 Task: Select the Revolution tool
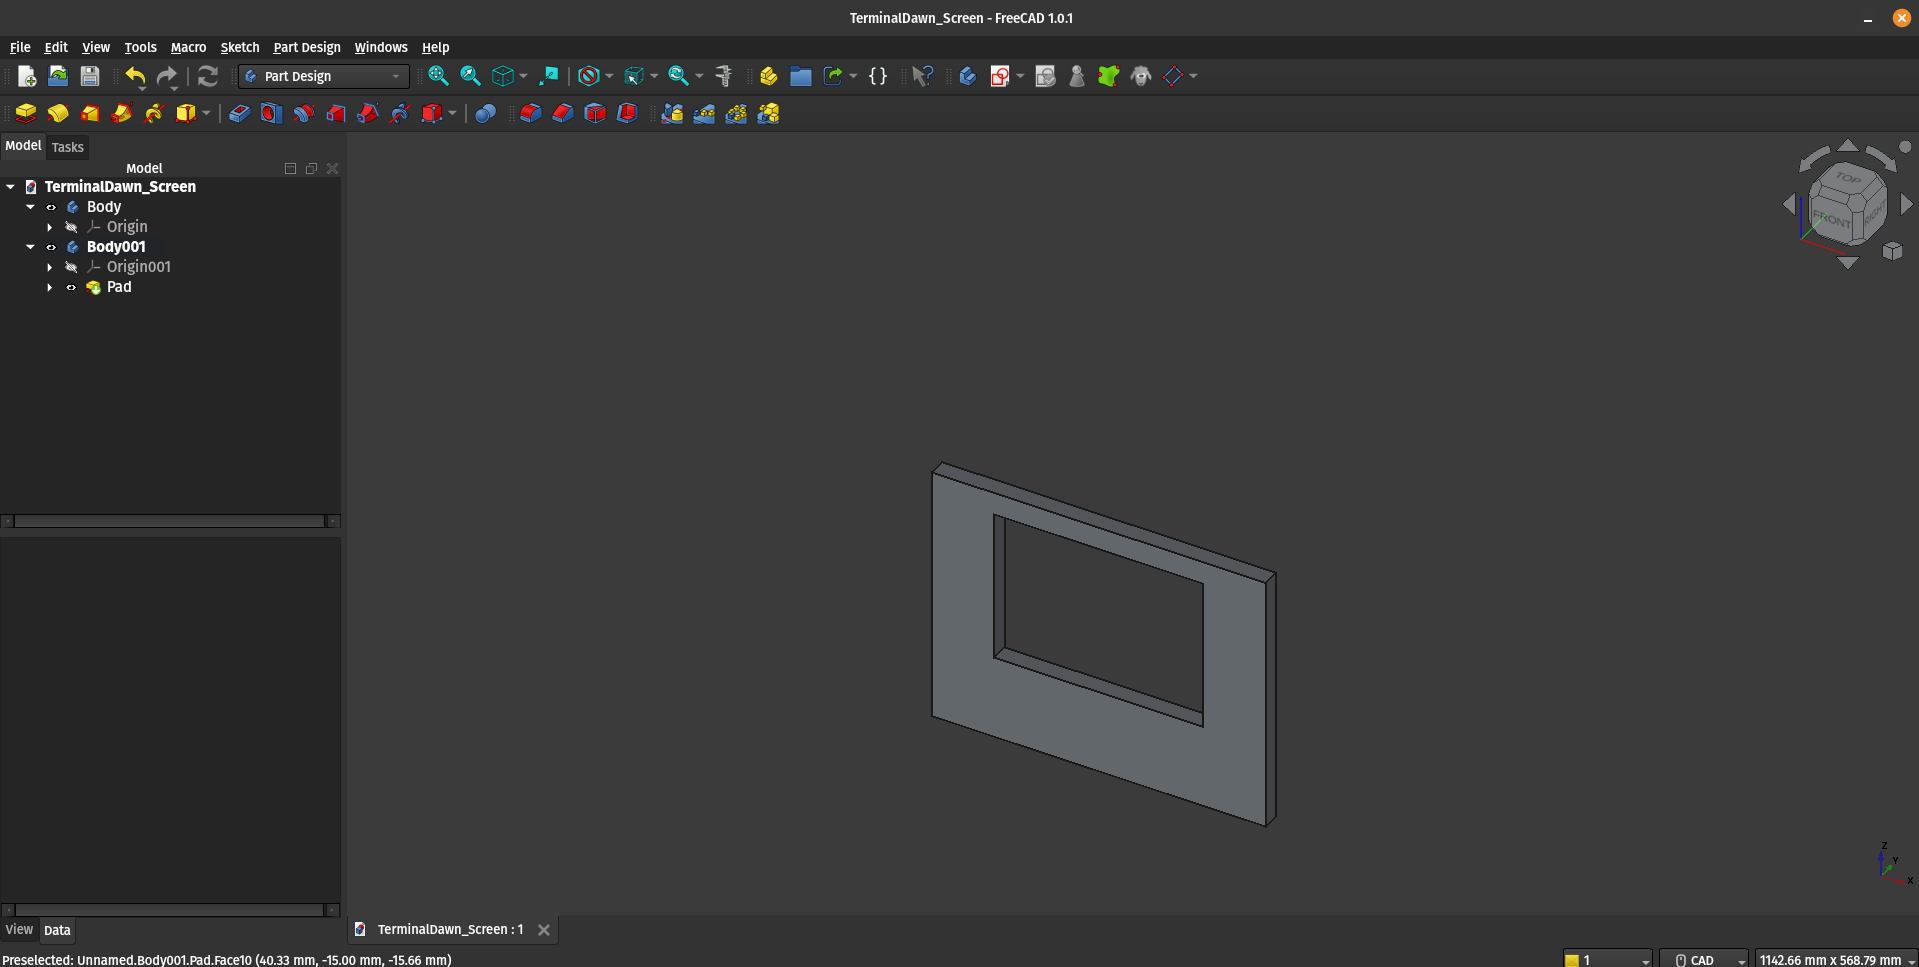(x=58, y=113)
